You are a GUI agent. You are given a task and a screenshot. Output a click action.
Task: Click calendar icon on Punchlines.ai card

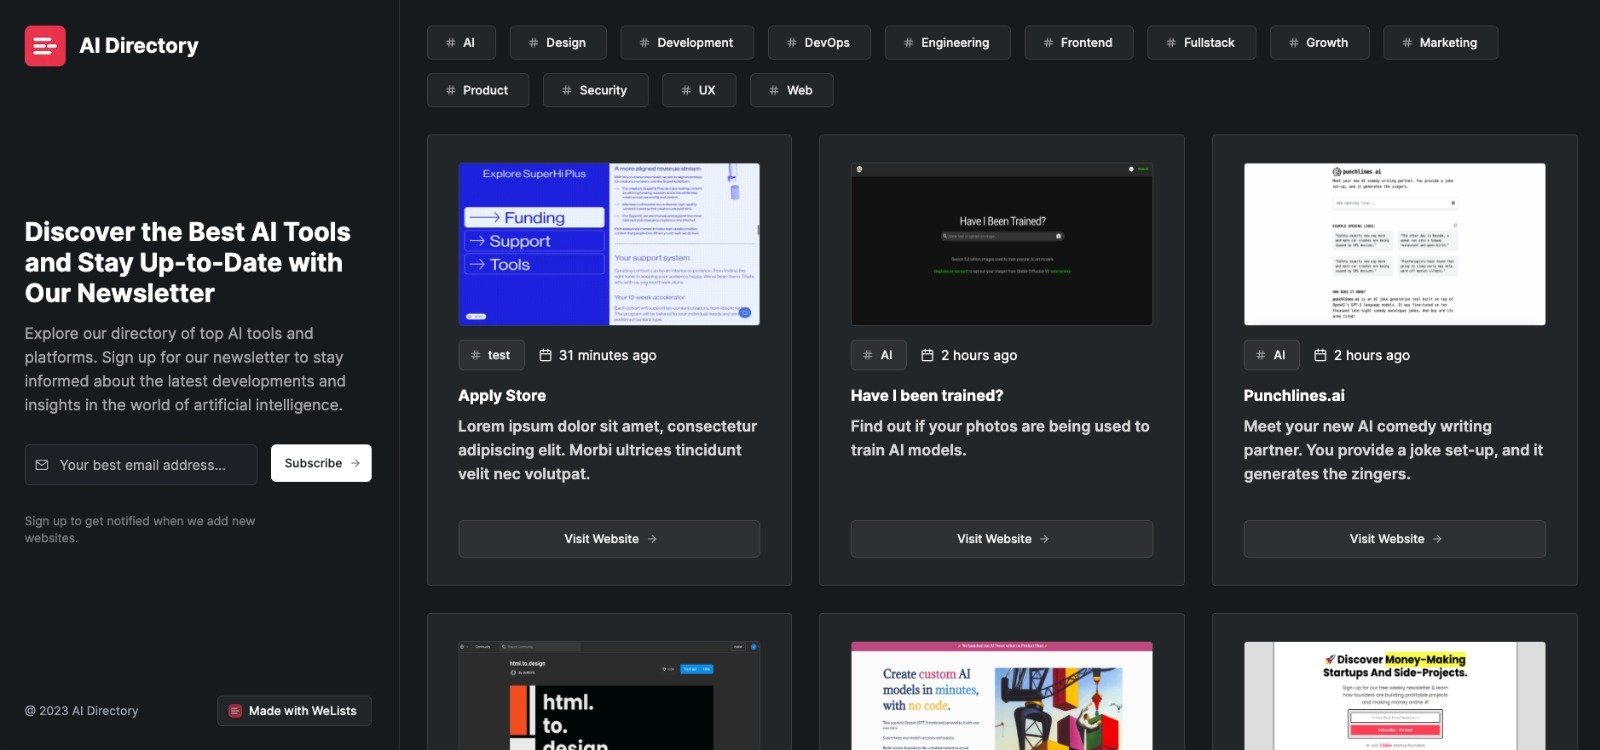pyautogui.click(x=1320, y=355)
